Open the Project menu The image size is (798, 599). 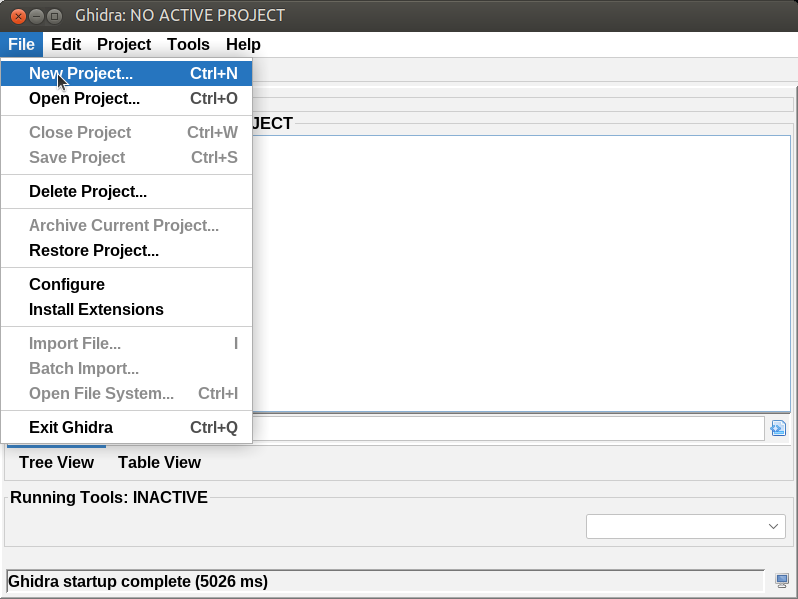pos(124,45)
